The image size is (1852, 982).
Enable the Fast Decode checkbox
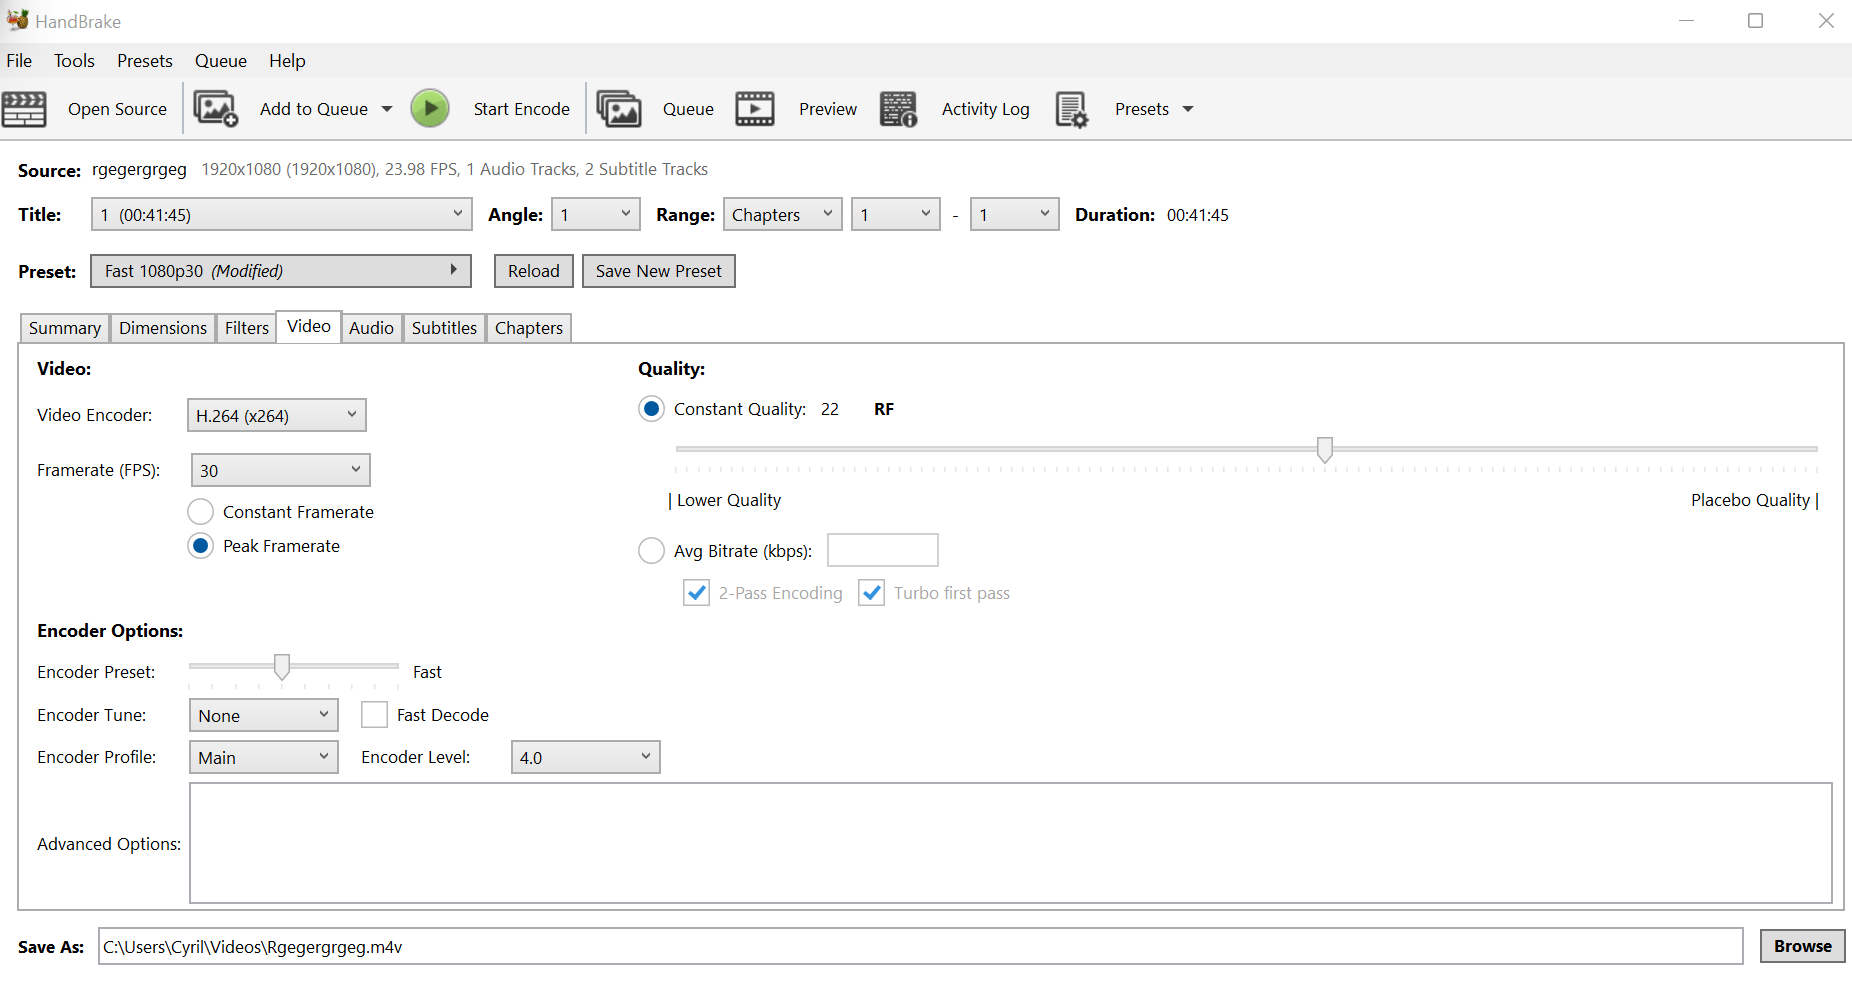point(374,714)
